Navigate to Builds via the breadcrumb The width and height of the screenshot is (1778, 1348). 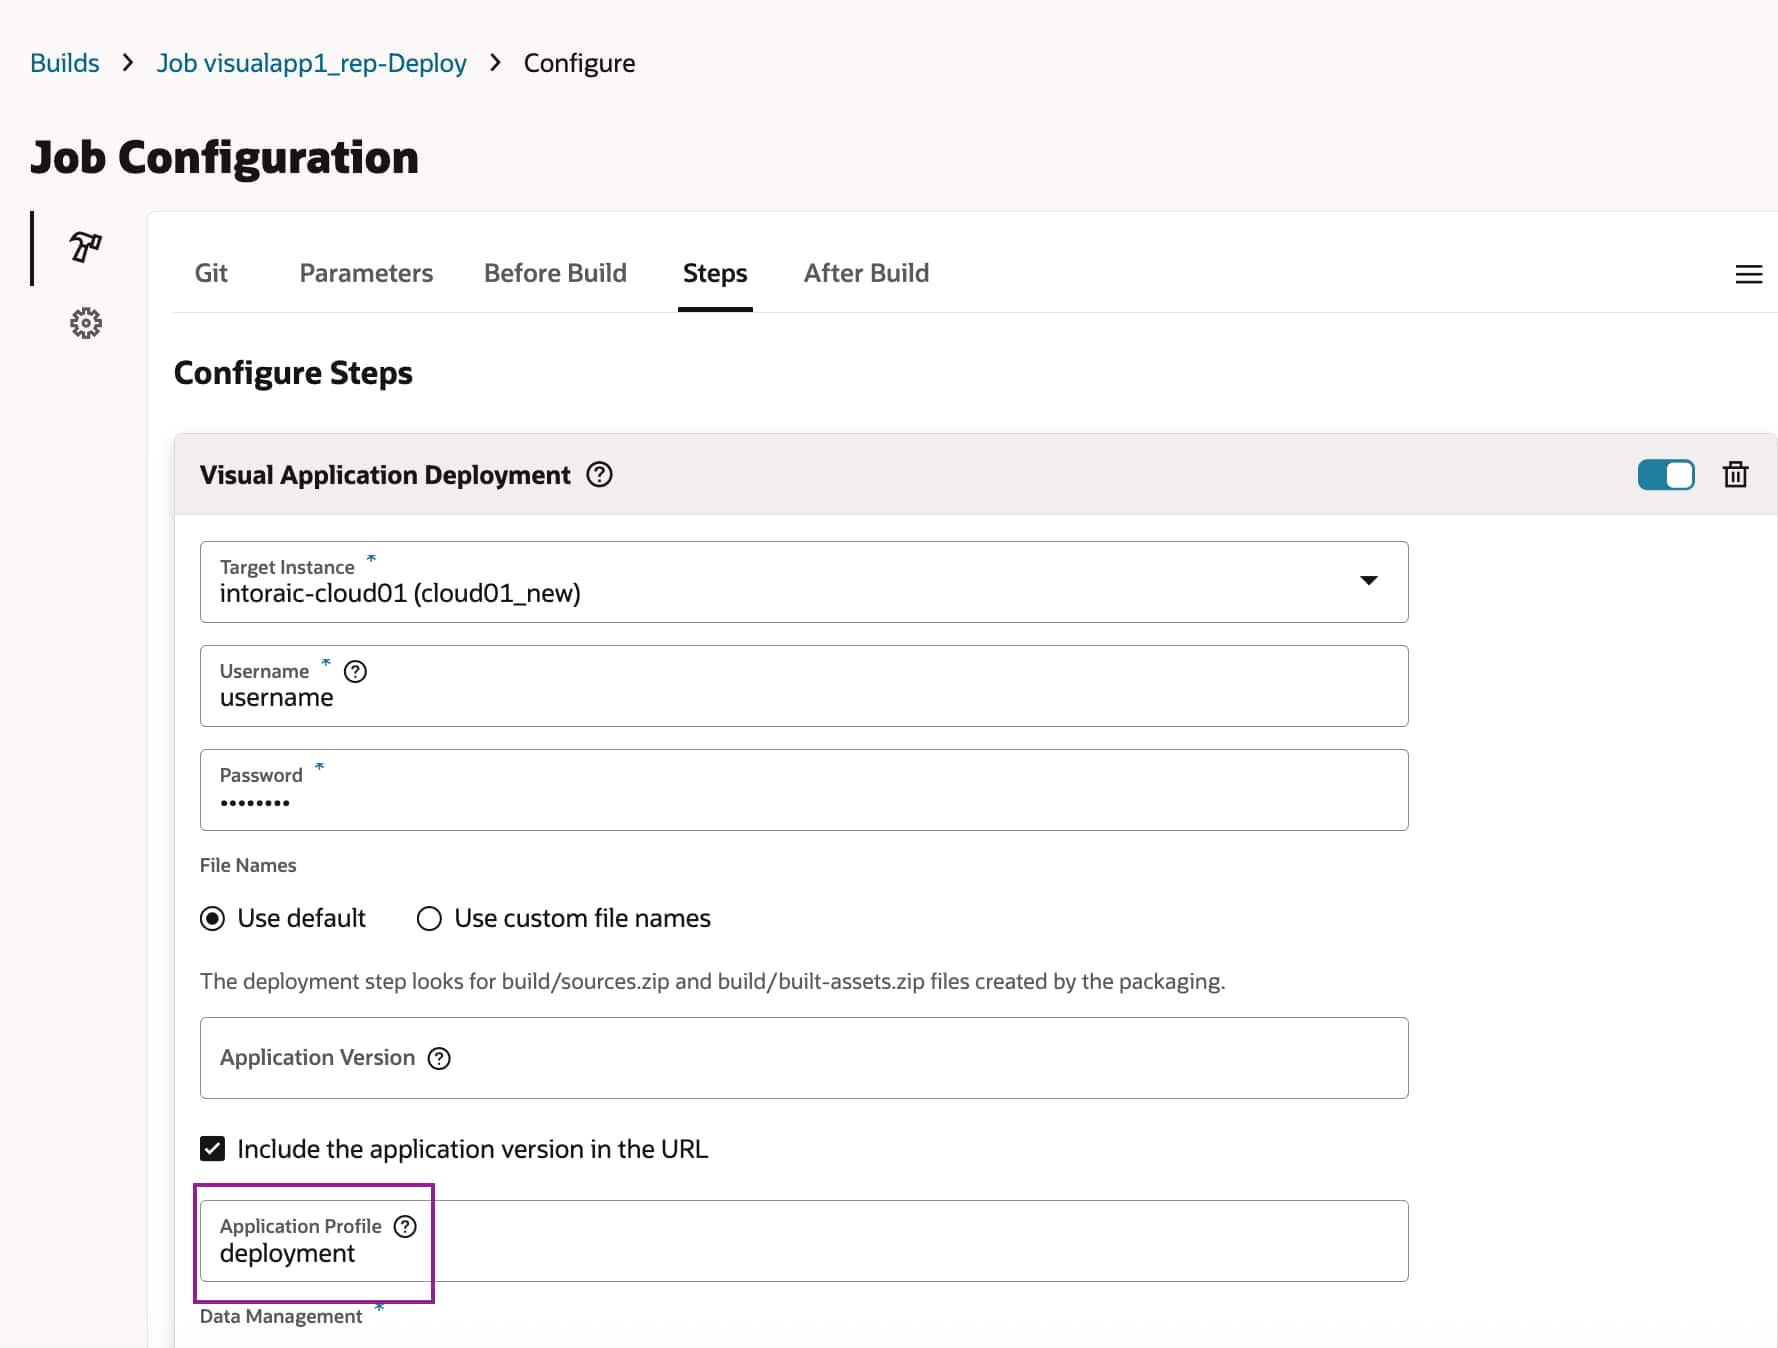click(x=63, y=62)
